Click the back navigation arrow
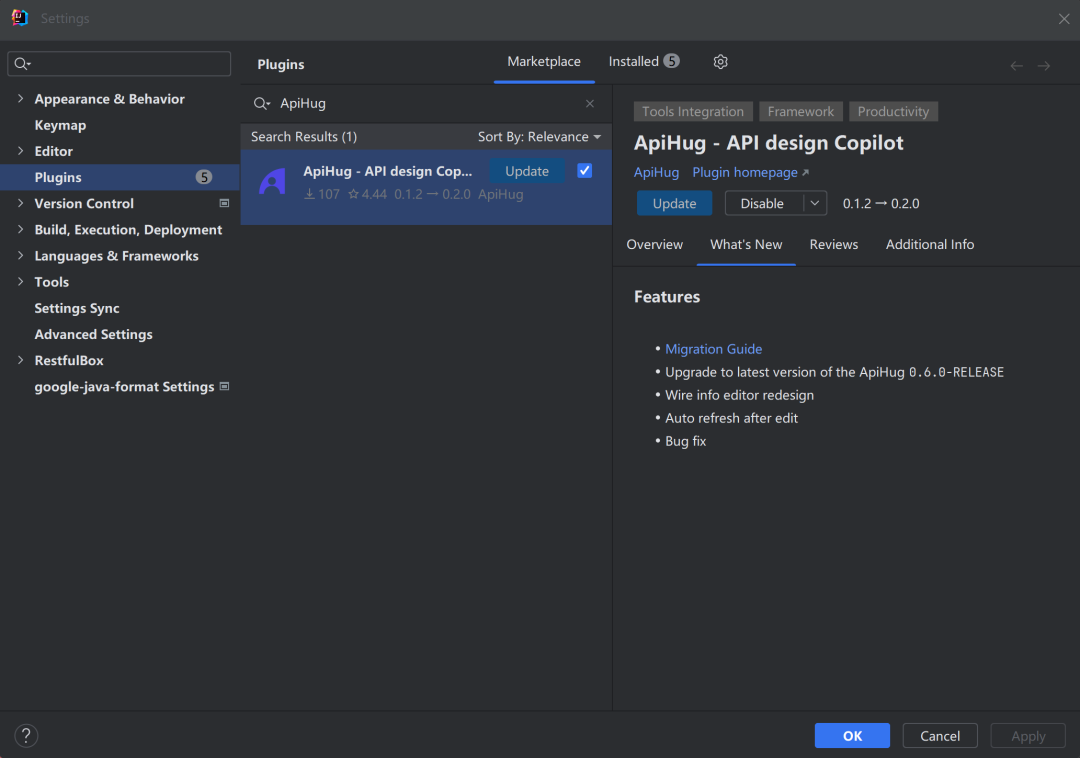 1016,66
